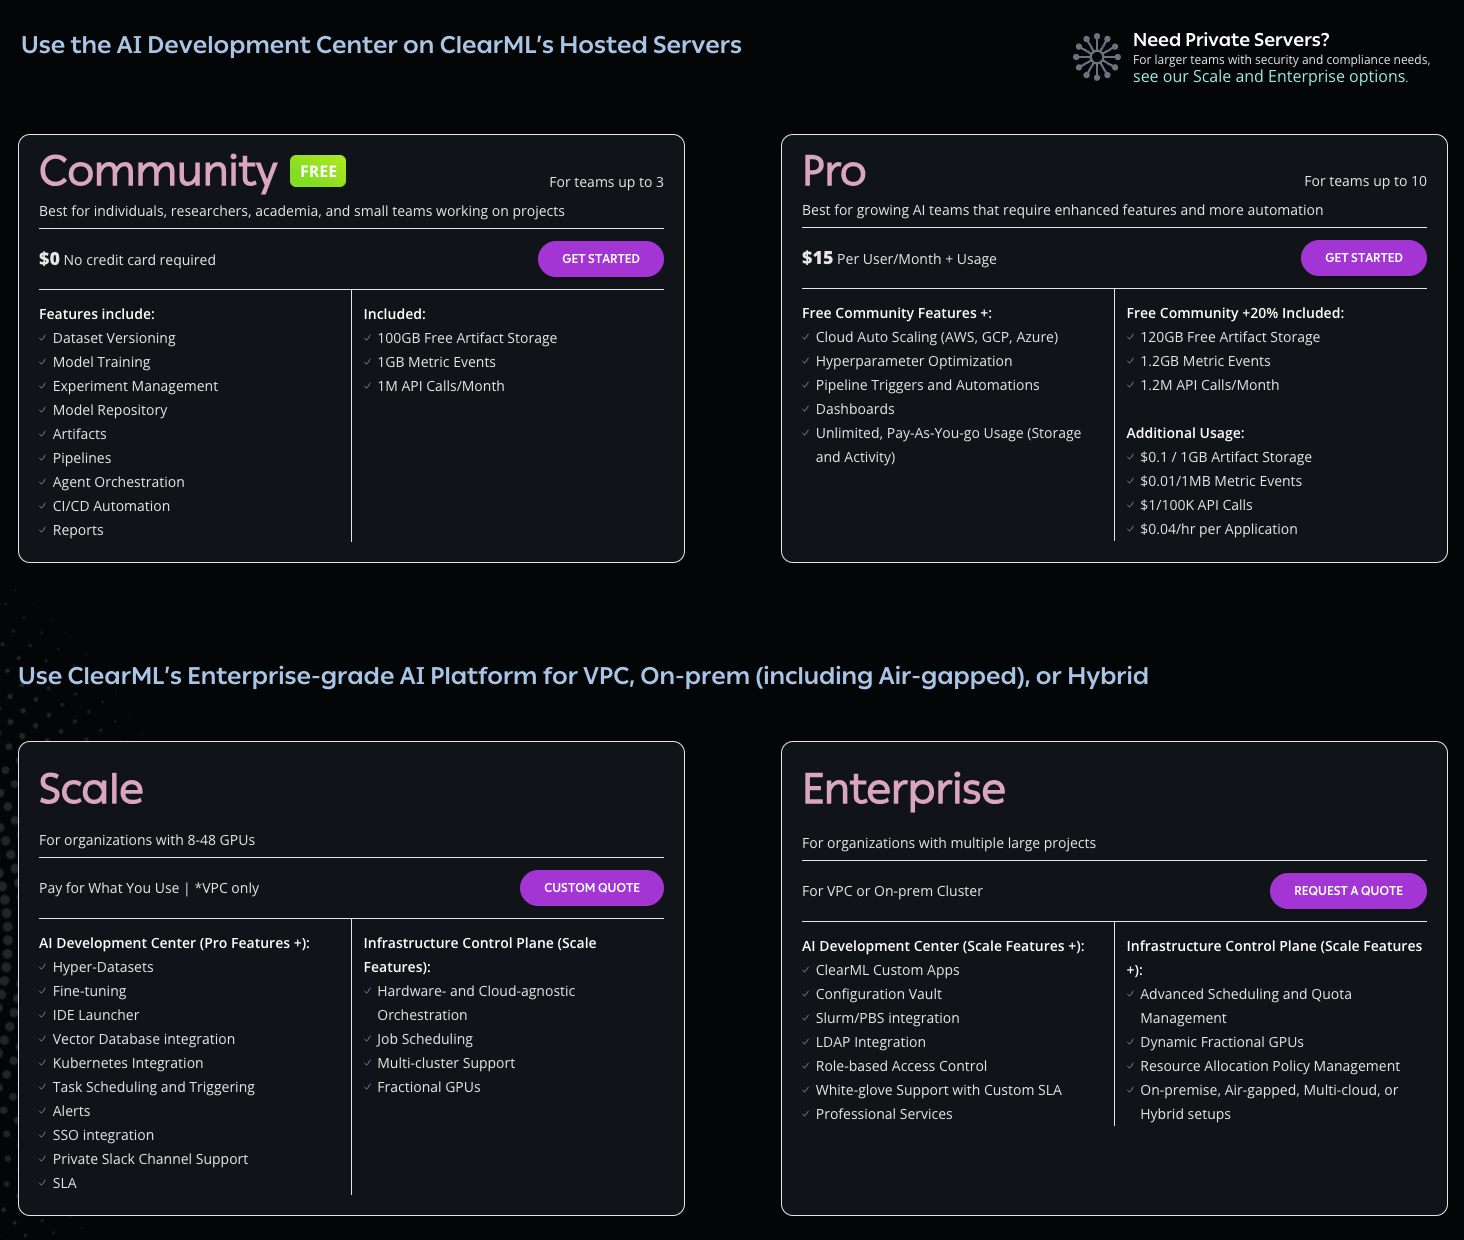Click the checkmark next to $1/100K API Calls
The width and height of the screenshot is (1464, 1240).
[1131, 506]
